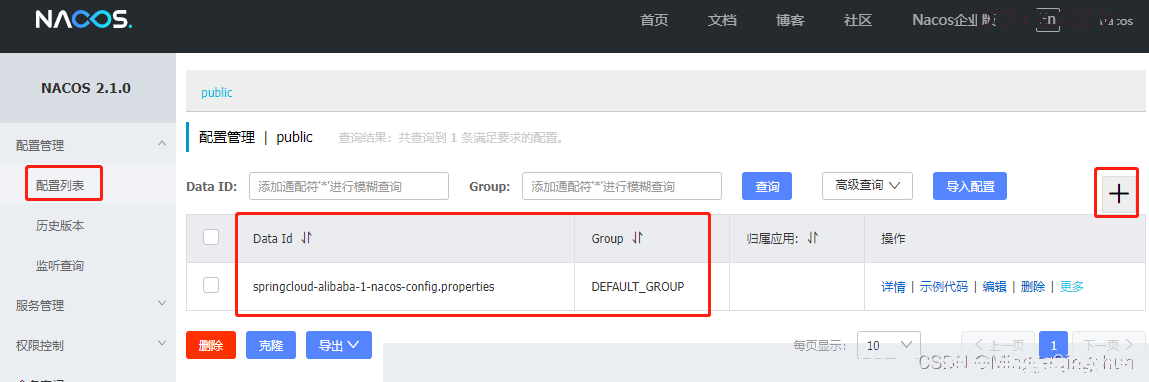Image resolution: width=1149 pixels, height=382 pixels.
Task: Click the 导入配置 button
Action: tap(969, 186)
